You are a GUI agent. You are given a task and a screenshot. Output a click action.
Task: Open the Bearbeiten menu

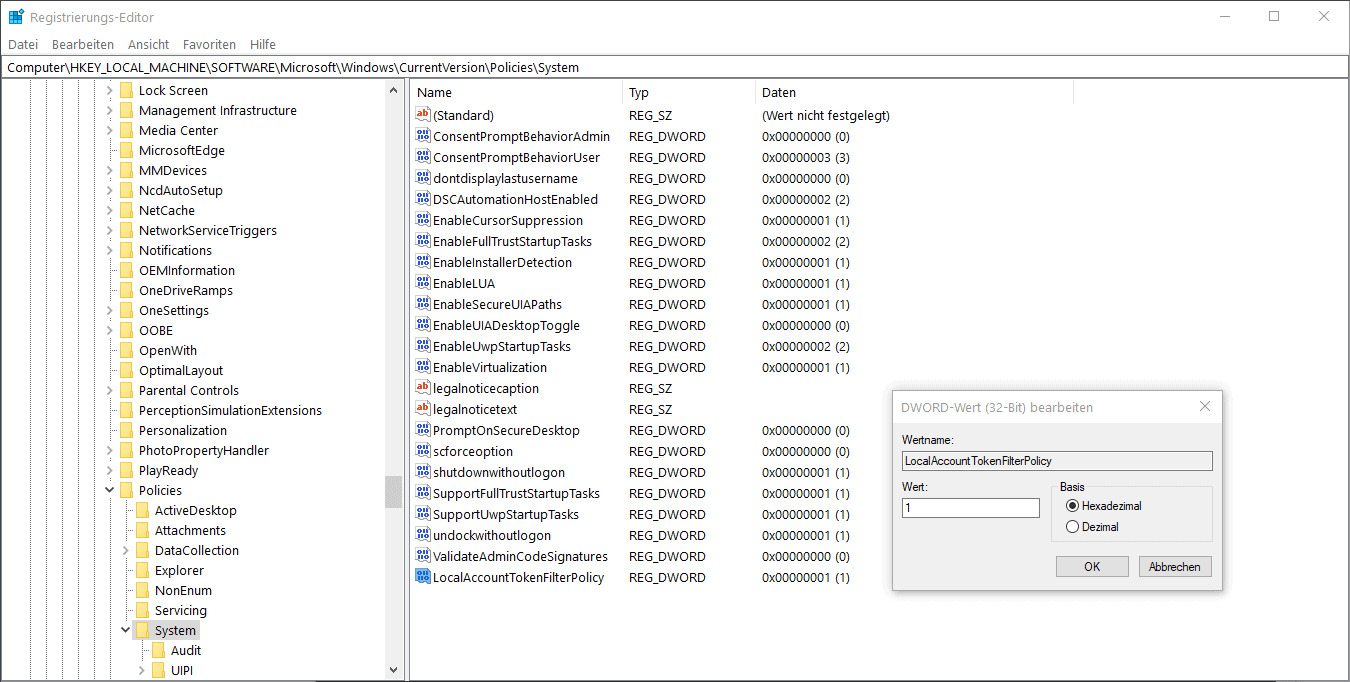(83, 44)
